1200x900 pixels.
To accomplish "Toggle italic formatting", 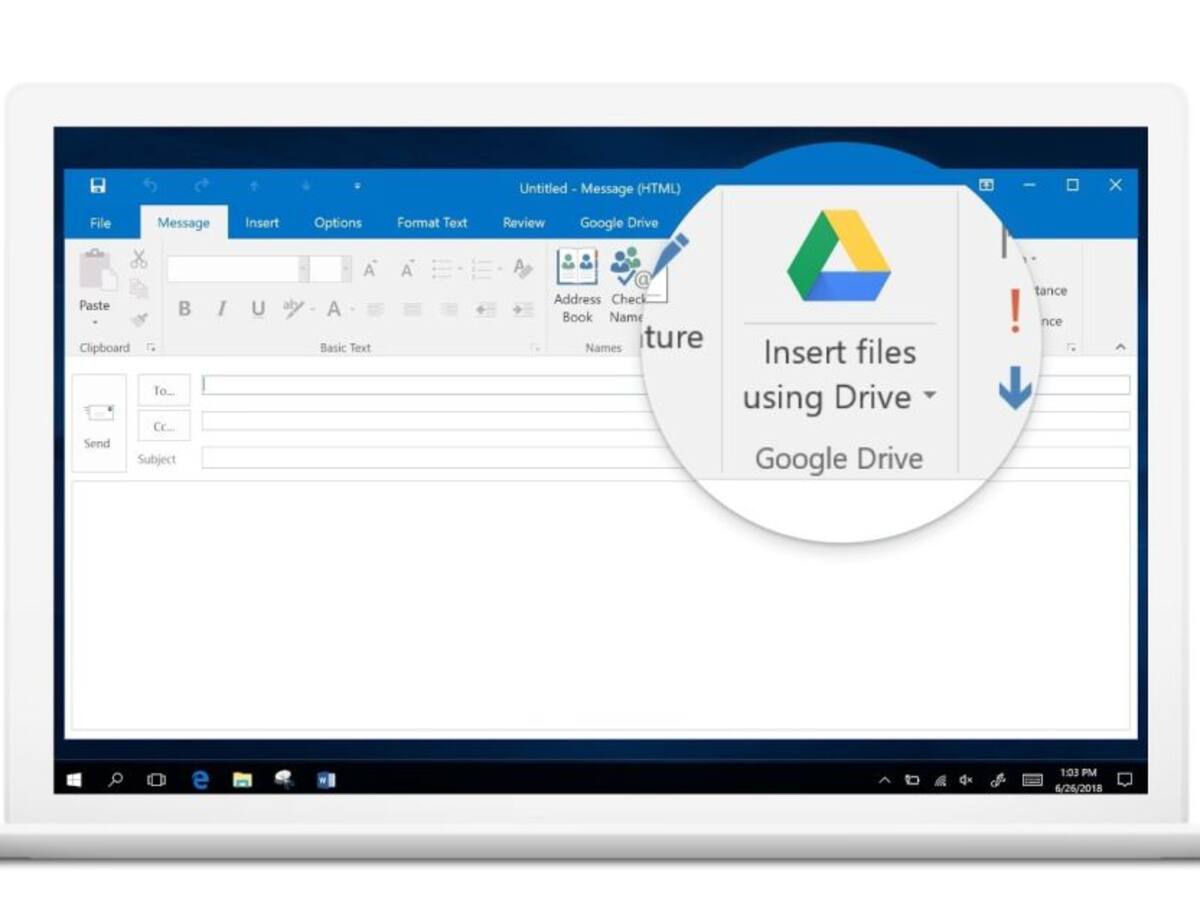I will coord(221,308).
